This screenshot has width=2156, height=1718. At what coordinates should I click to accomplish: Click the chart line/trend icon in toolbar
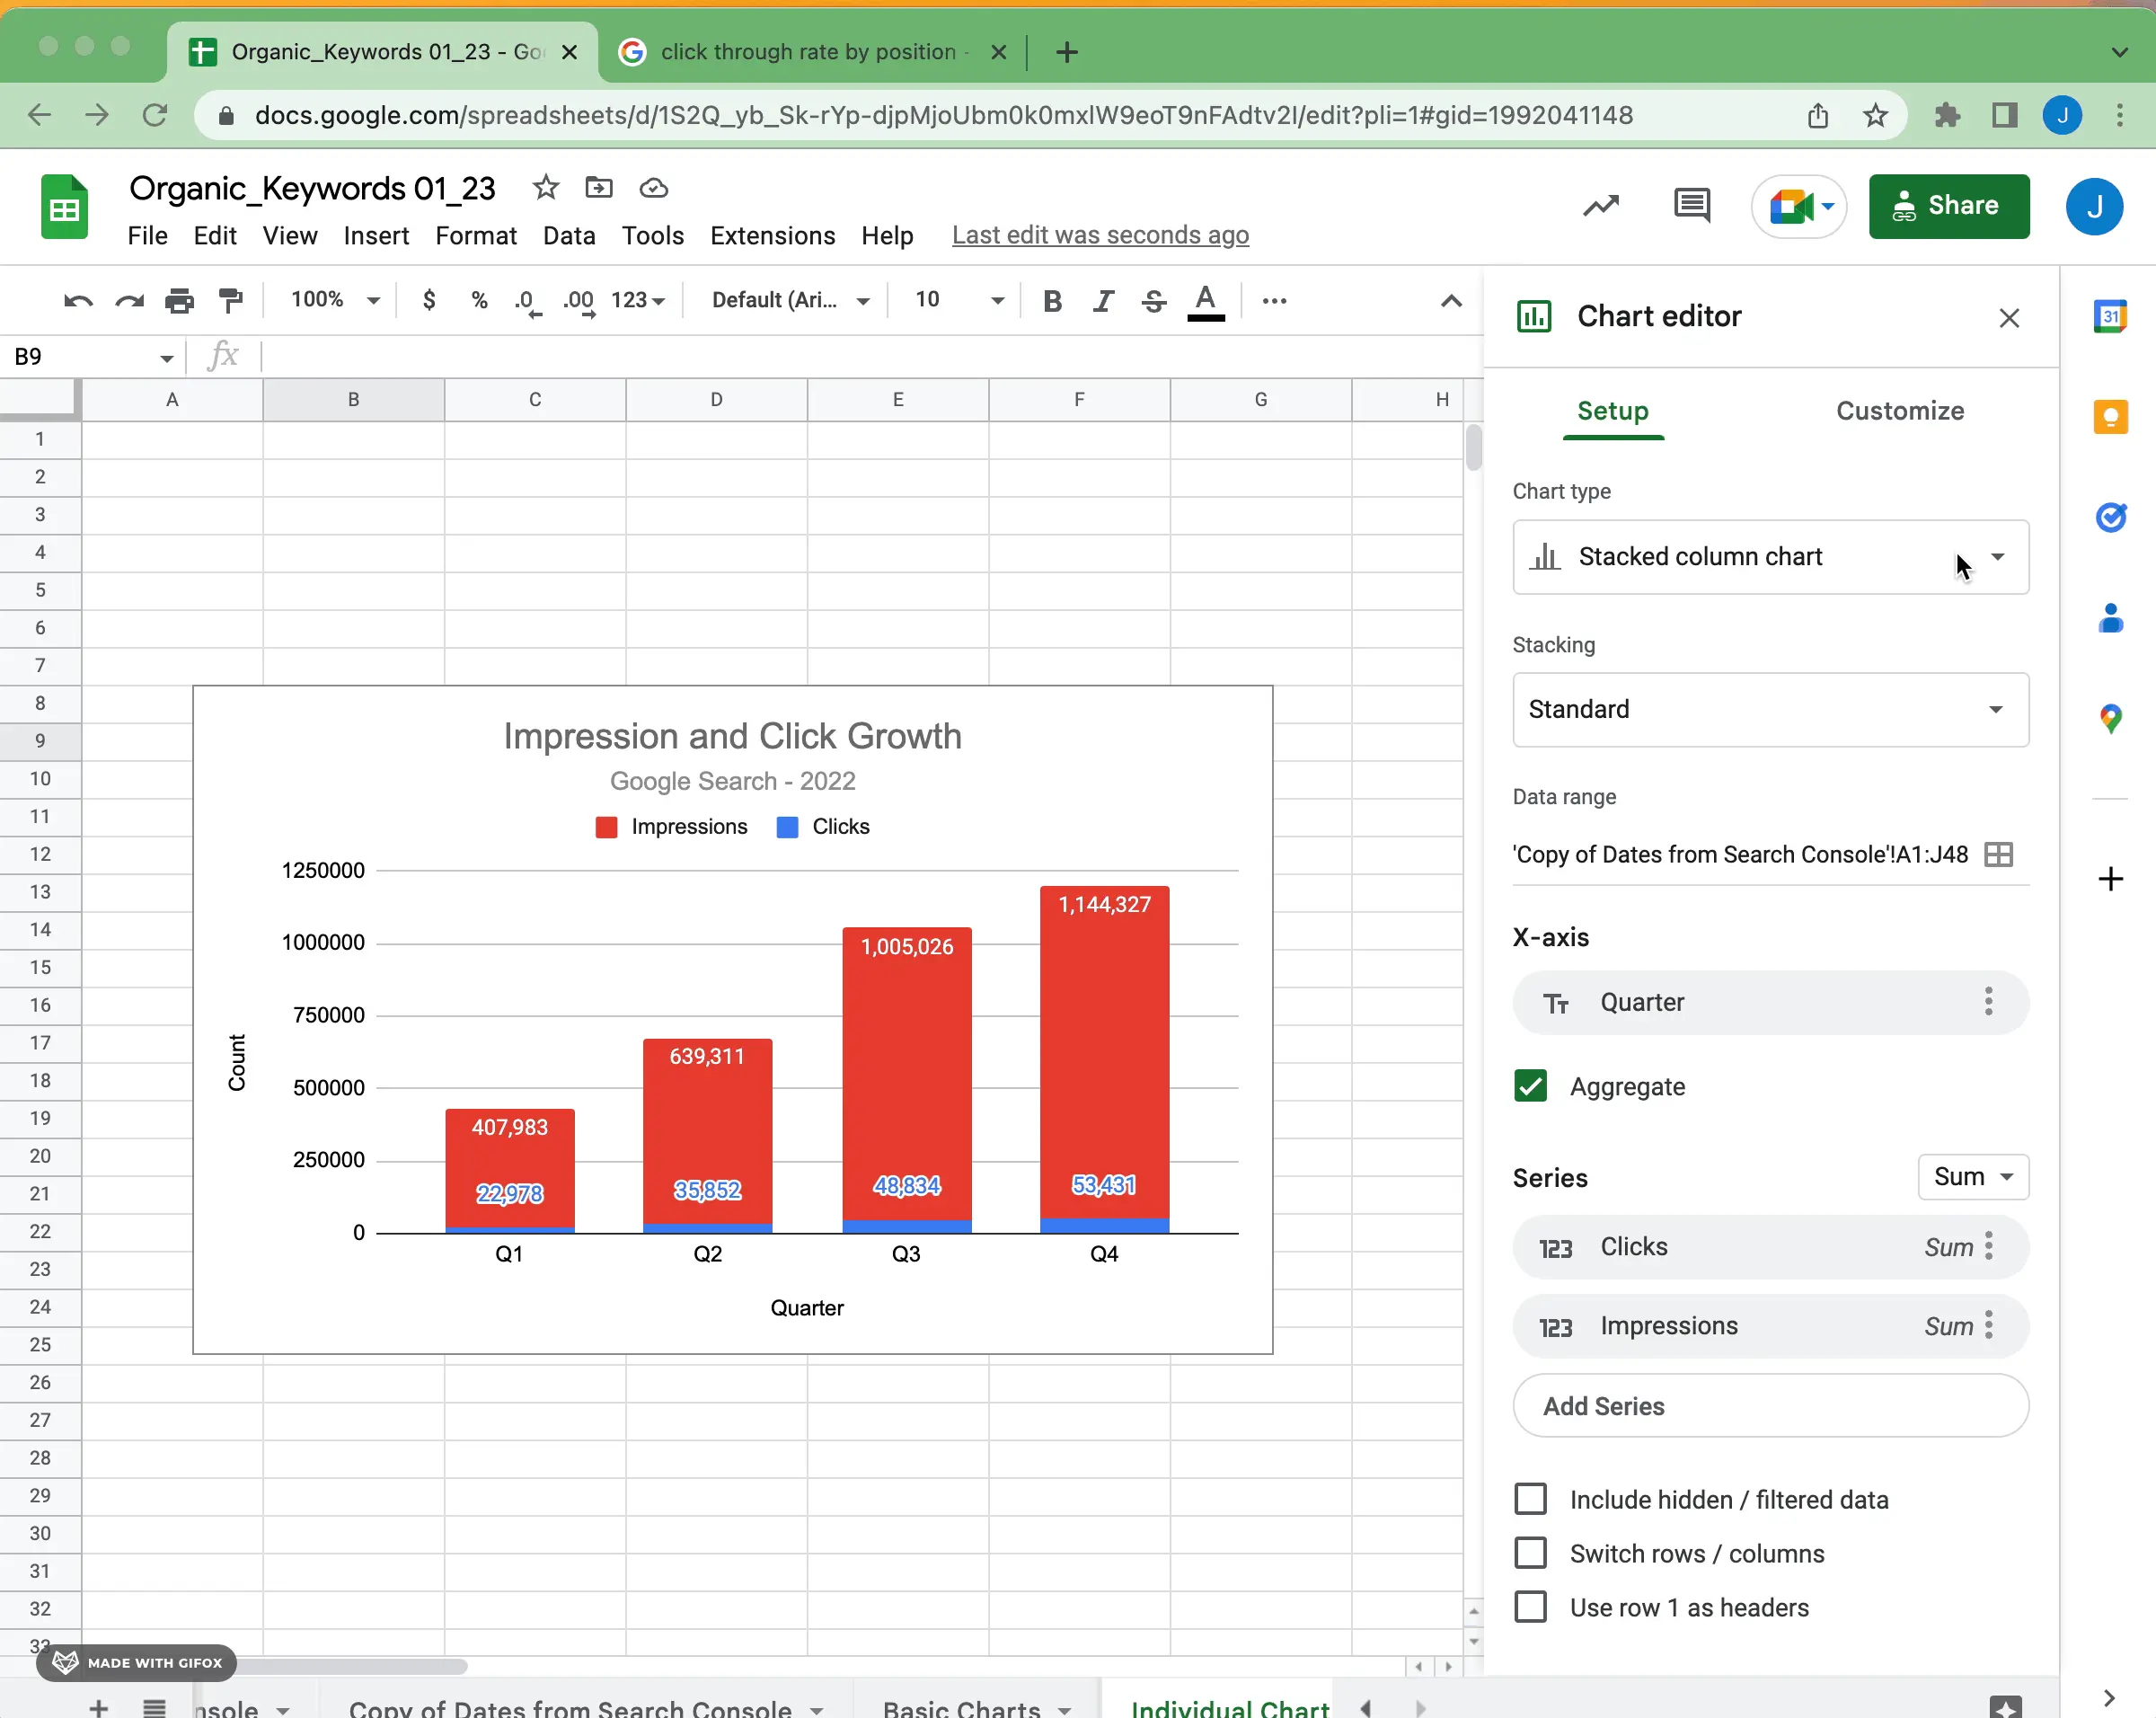tap(1600, 205)
